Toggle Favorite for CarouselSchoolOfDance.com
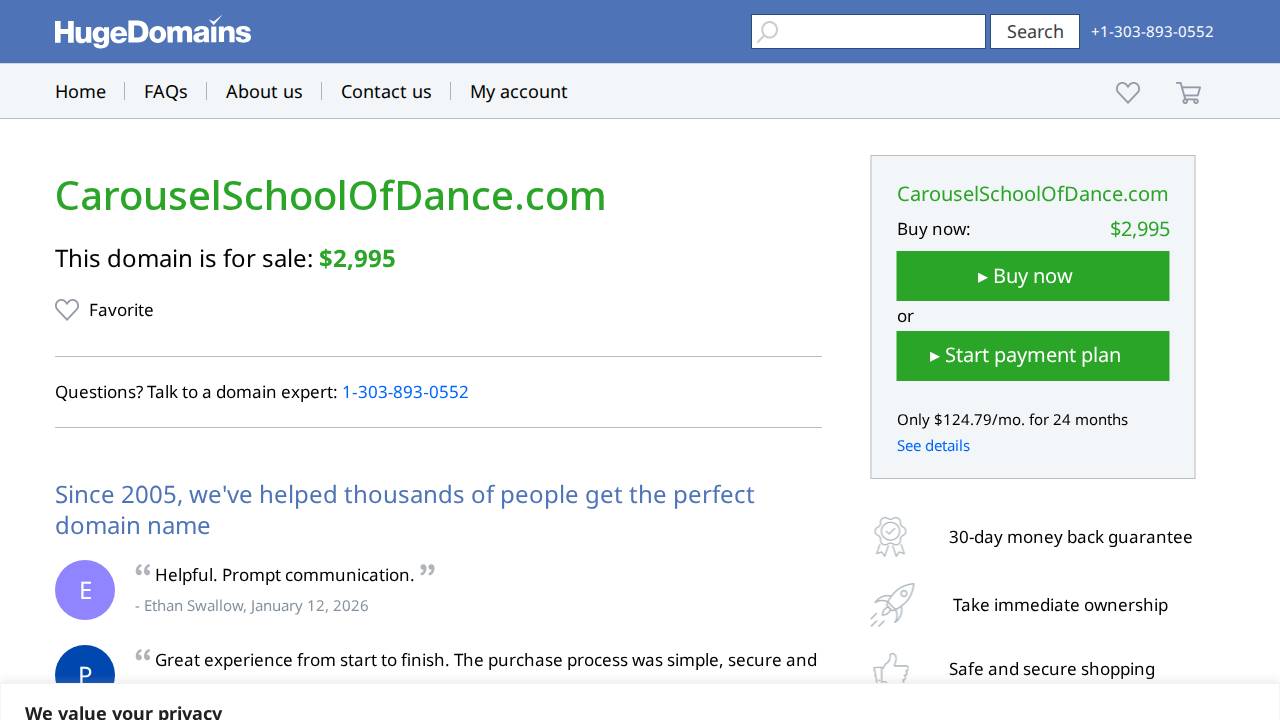 click(104, 310)
